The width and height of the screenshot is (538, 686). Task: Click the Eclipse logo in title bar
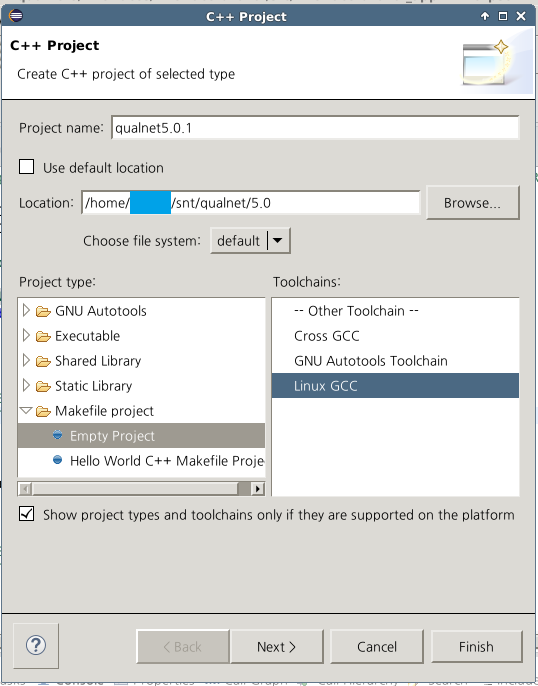point(16,16)
